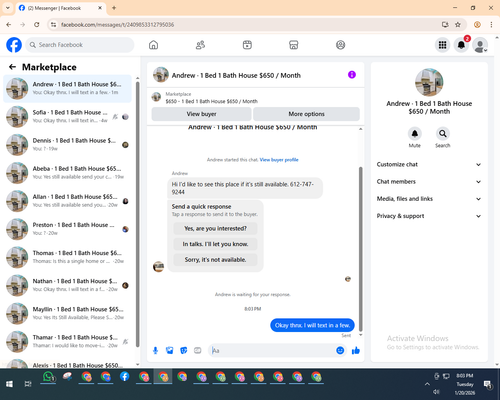View site information icon in address bar
Viewport: 500px width, 400px height.
click(x=53, y=25)
